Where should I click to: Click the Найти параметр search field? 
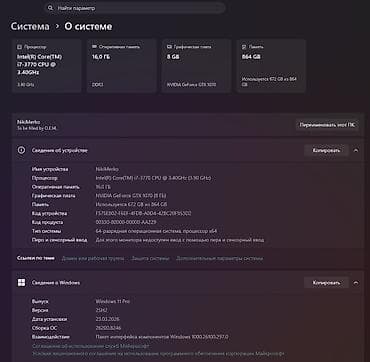pos(135,8)
